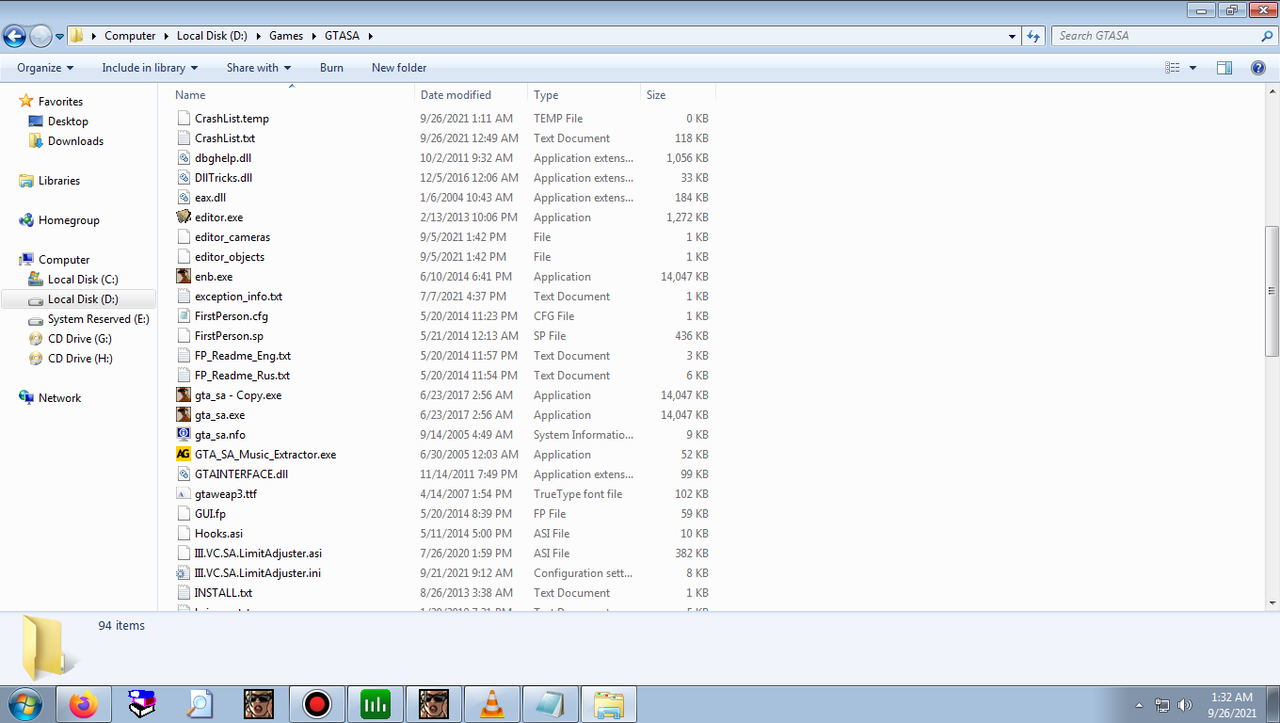Click the Homegroup icon in sidebar

click(26, 220)
